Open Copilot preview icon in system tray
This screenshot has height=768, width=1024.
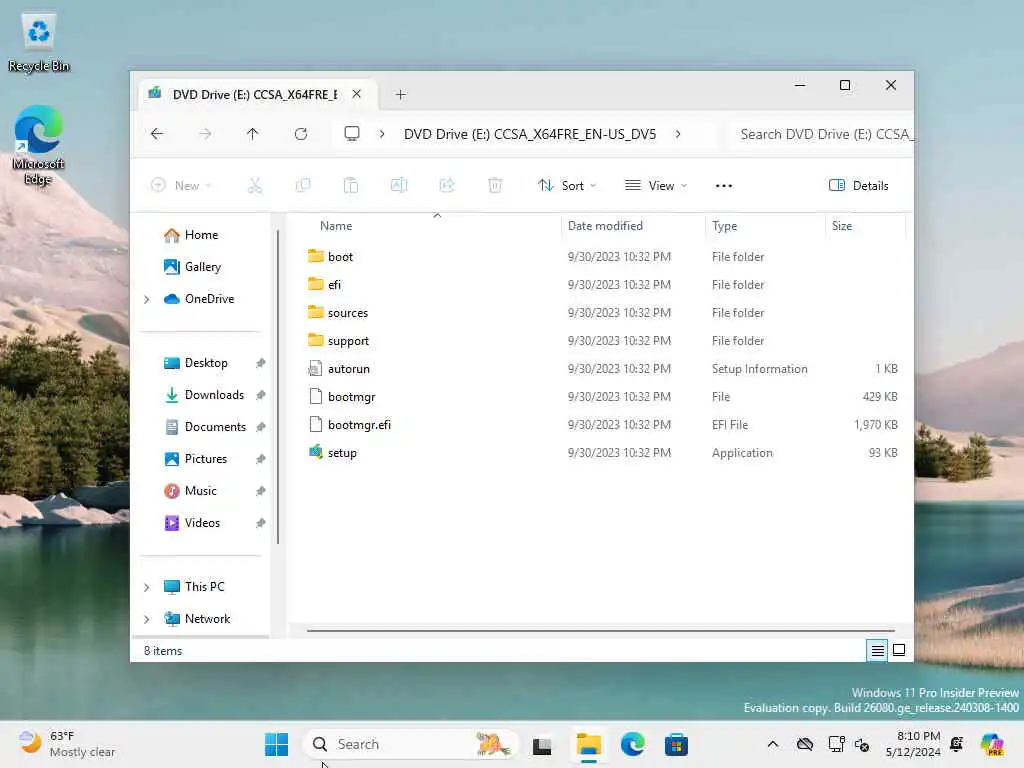pyautogui.click(x=992, y=744)
